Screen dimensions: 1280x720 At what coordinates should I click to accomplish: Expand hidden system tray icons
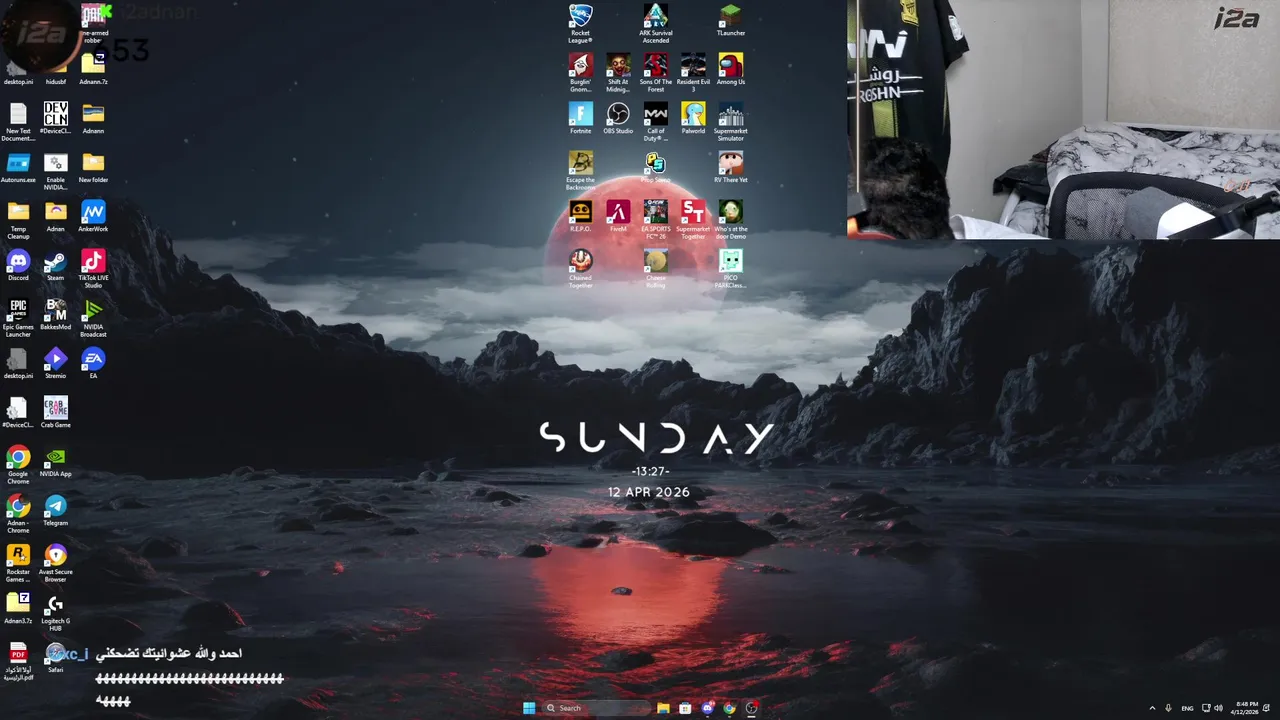coord(1152,708)
